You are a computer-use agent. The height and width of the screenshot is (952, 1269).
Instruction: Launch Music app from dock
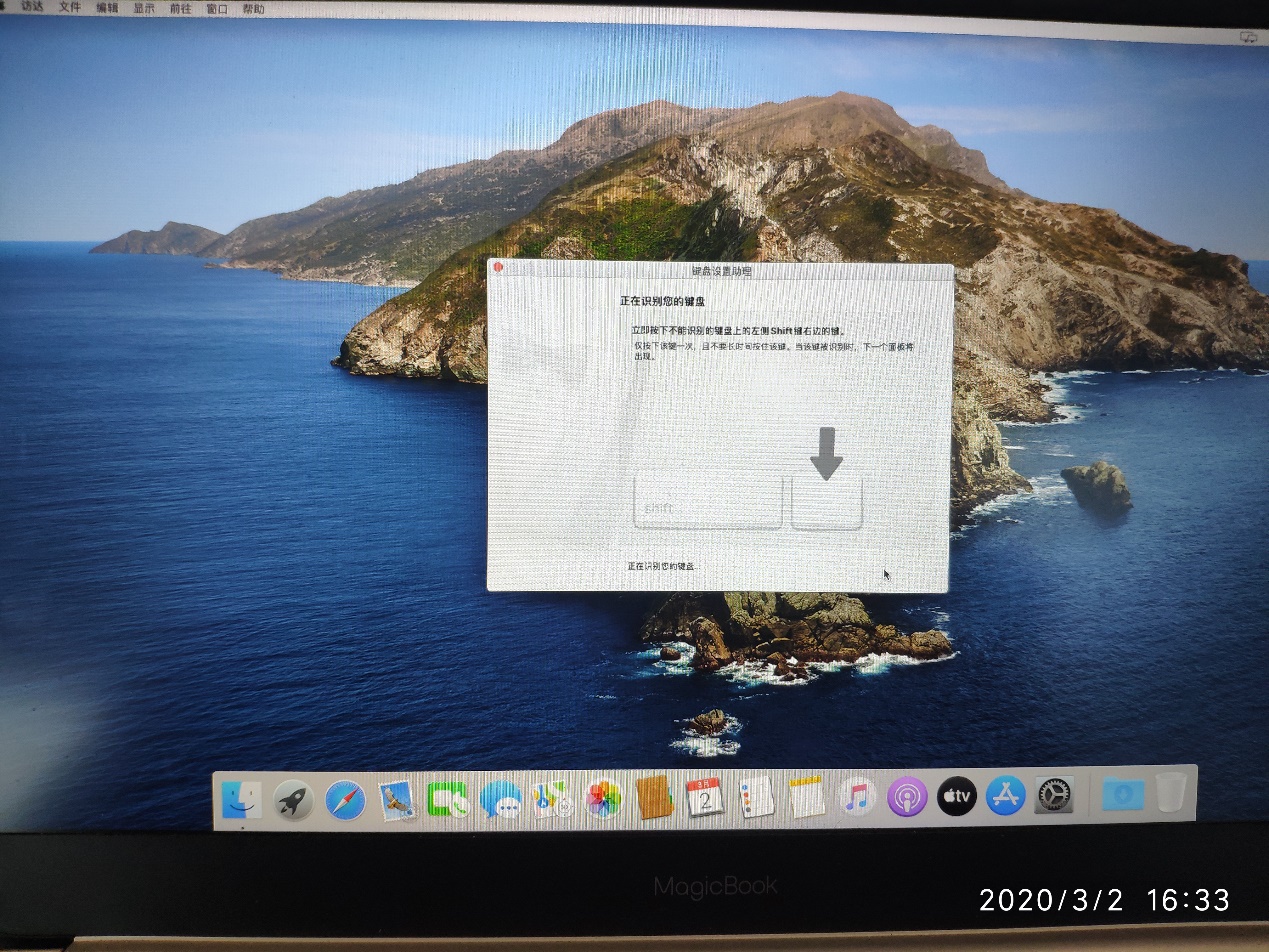pyautogui.click(x=857, y=797)
